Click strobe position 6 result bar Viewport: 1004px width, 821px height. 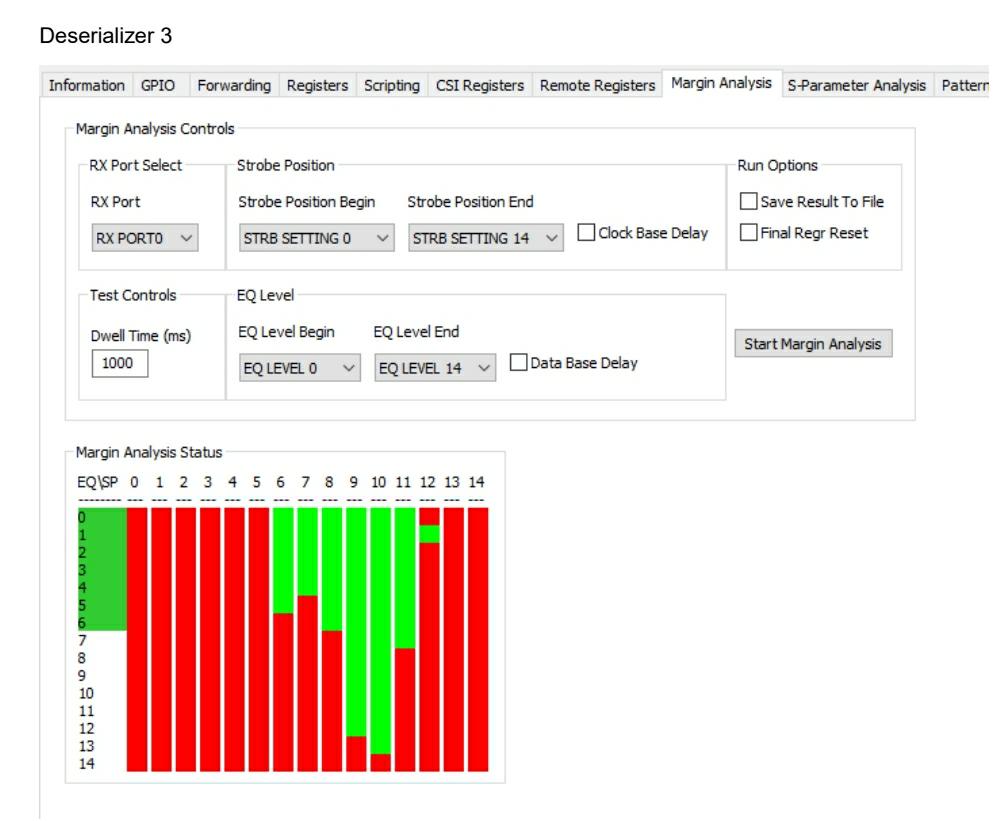click(x=283, y=639)
